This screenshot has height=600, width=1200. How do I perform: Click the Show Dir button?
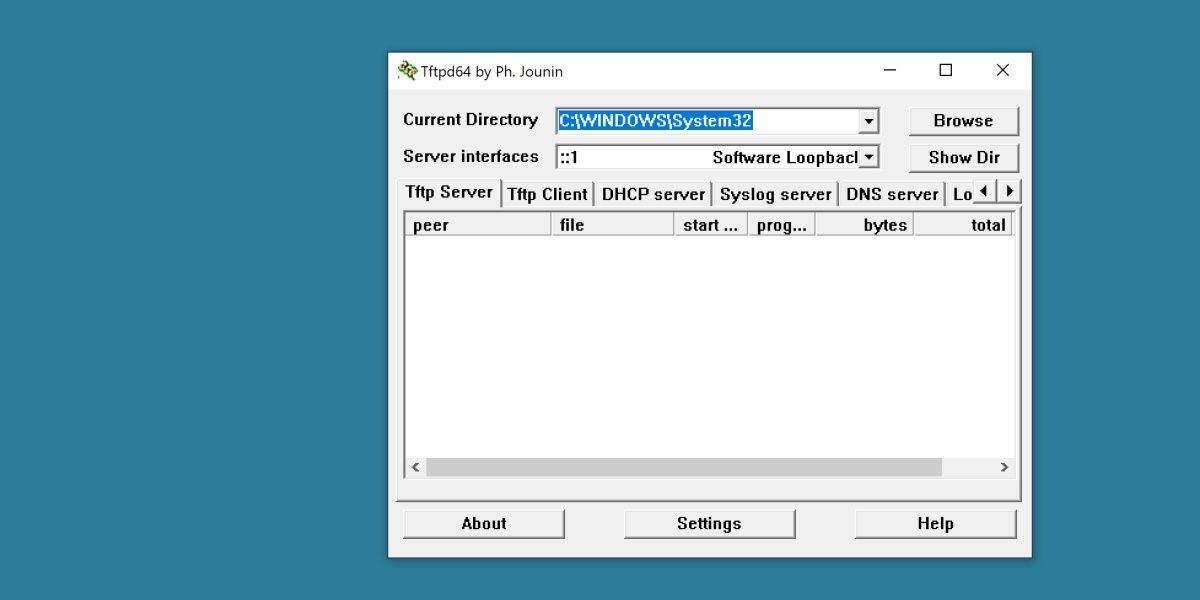[963, 158]
